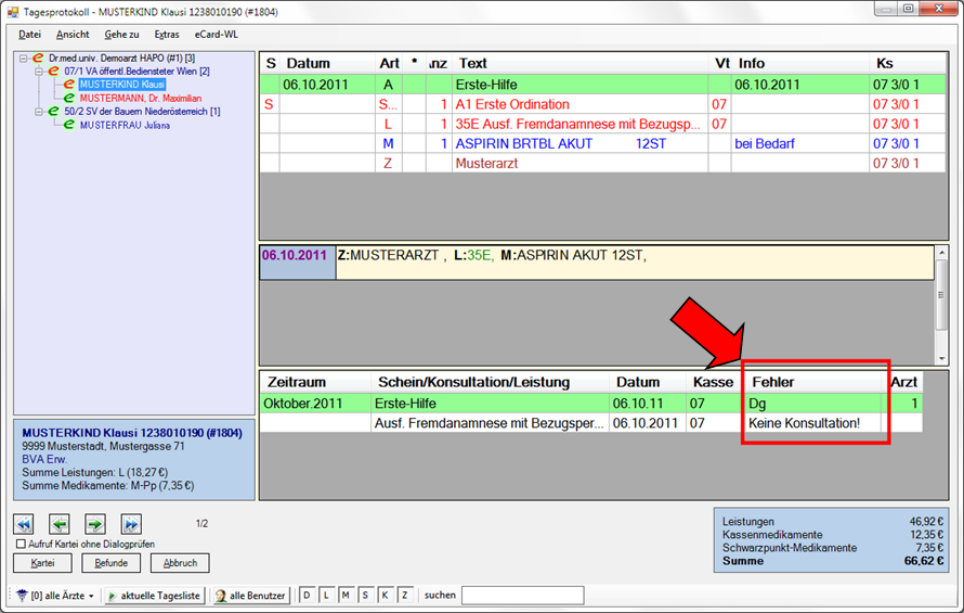Click the scroll-up arrow of the notes panel
The height and width of the screenshot is (613, 964).
pos(941,252)
